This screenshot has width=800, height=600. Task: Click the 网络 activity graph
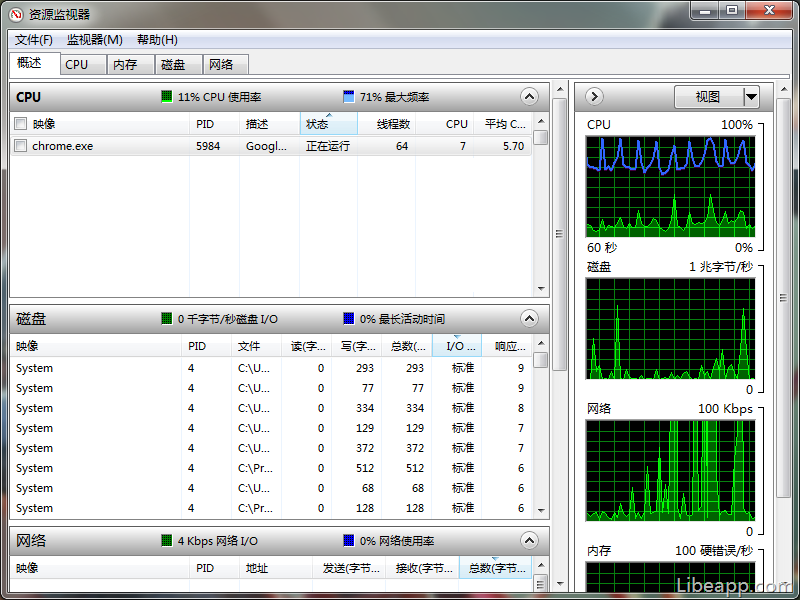(x=670, y=470)
